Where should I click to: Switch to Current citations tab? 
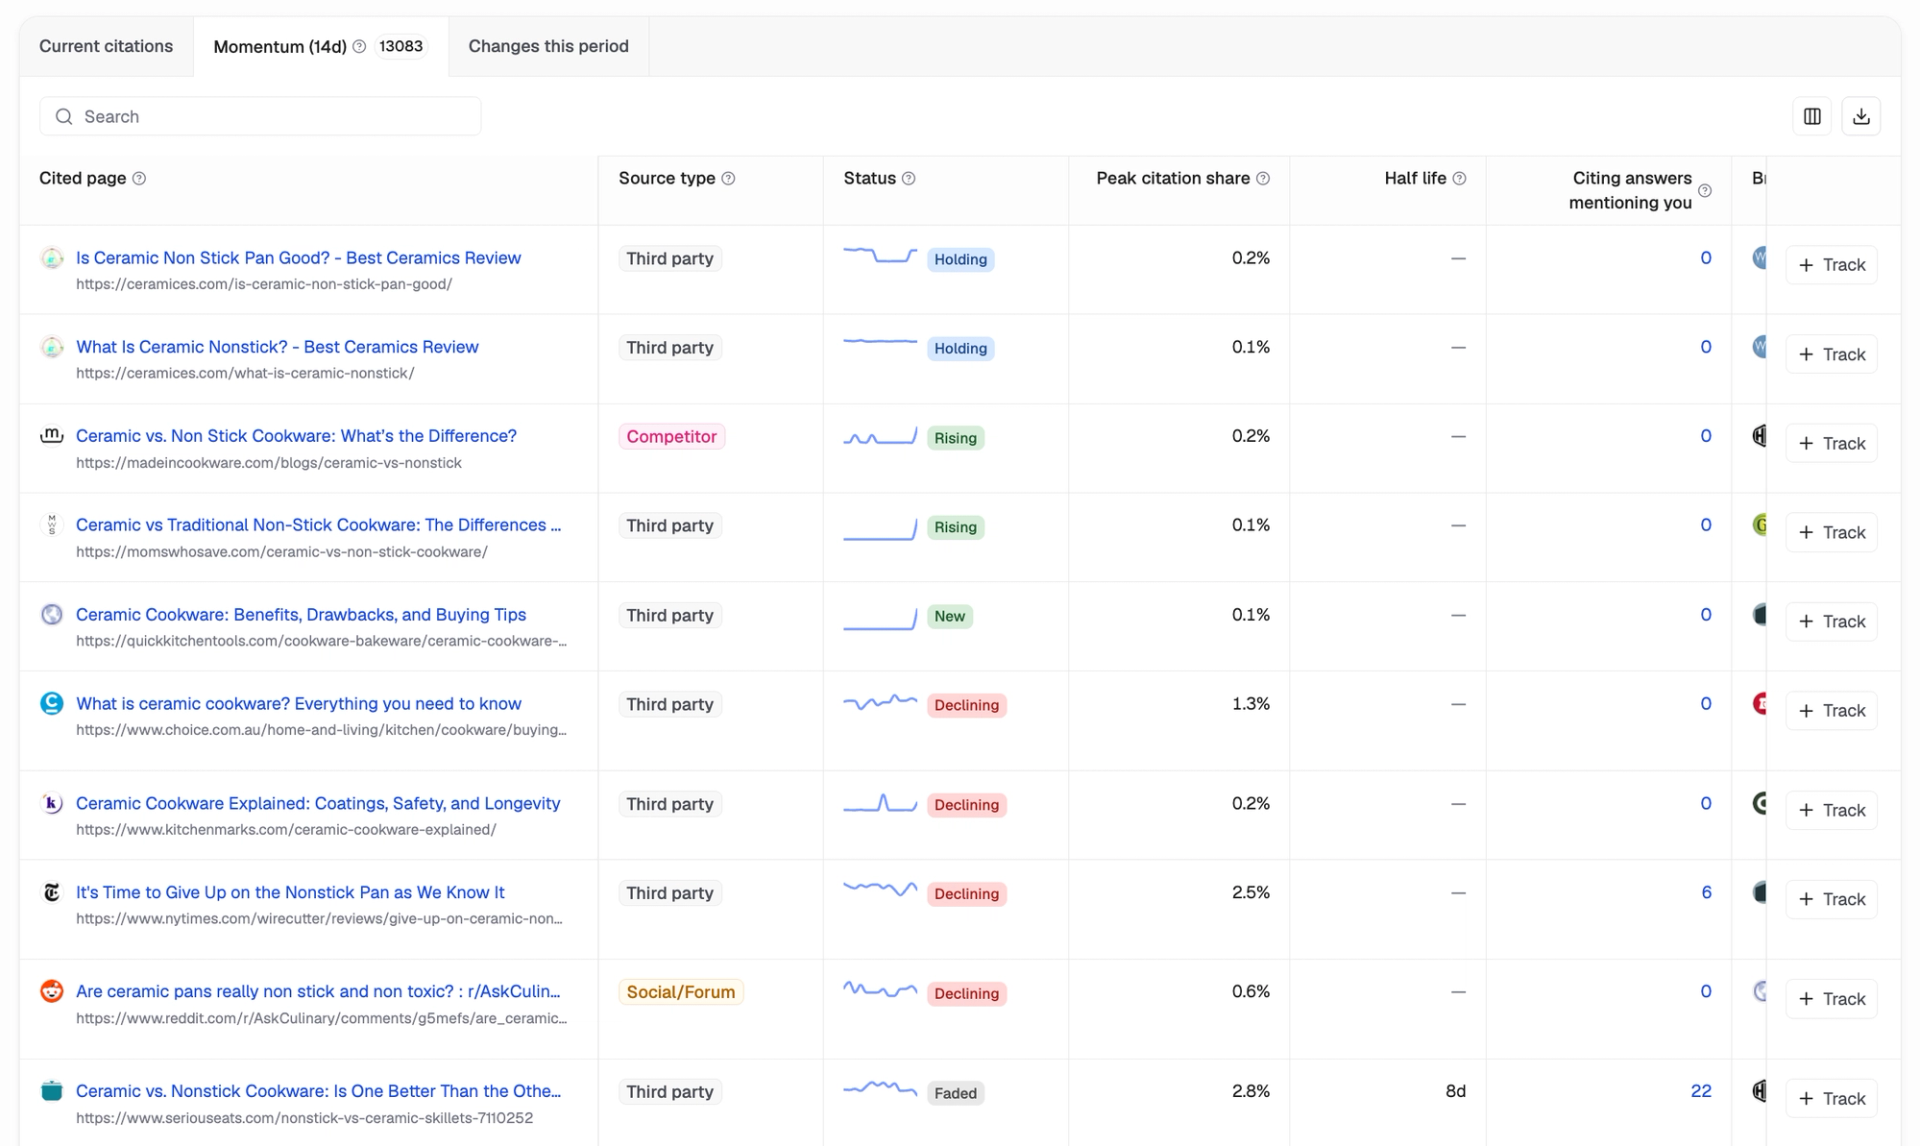click(x=106, y=46)
